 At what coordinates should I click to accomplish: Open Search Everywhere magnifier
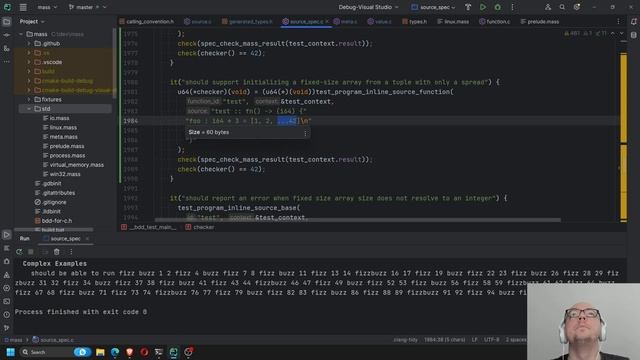click(562, 7)
